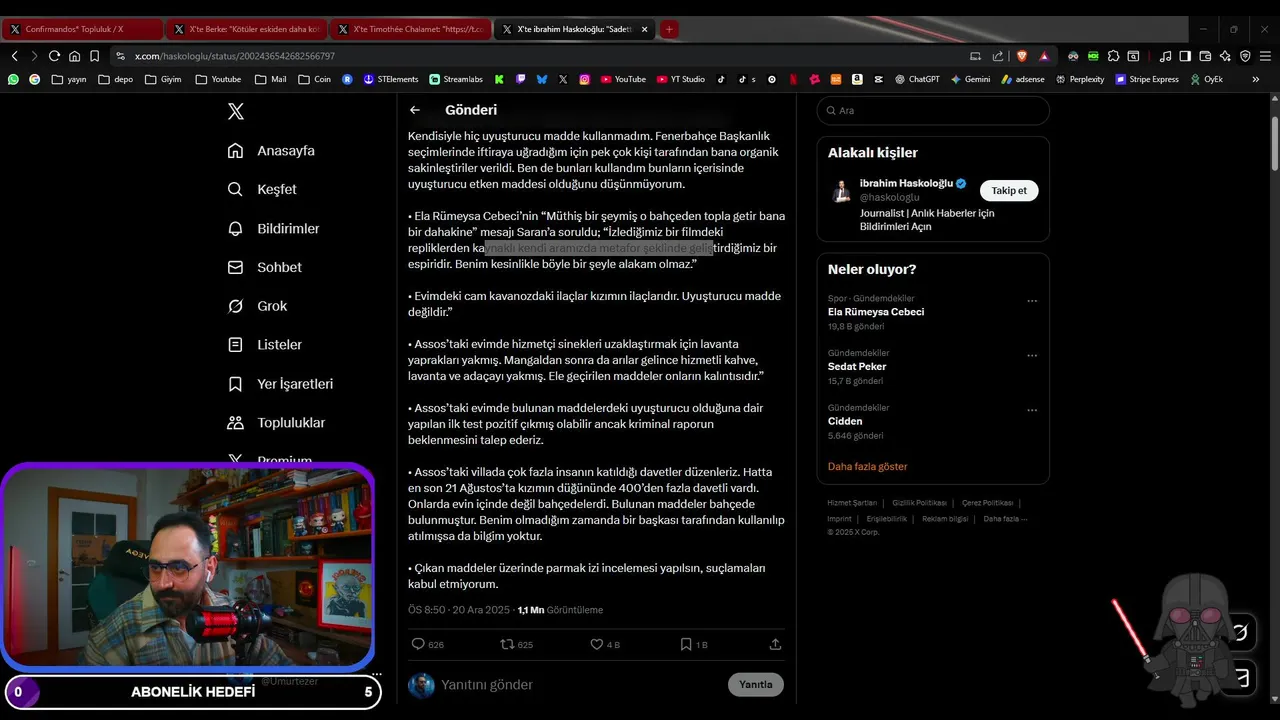Screen dimensions: 1280x720
Task: Toggle the browser sidebar panel
Action: tap(1185, 56)
